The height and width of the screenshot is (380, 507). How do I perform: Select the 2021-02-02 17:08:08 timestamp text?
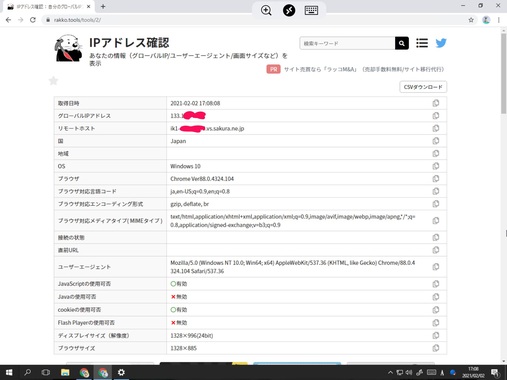tap(195, 103)
